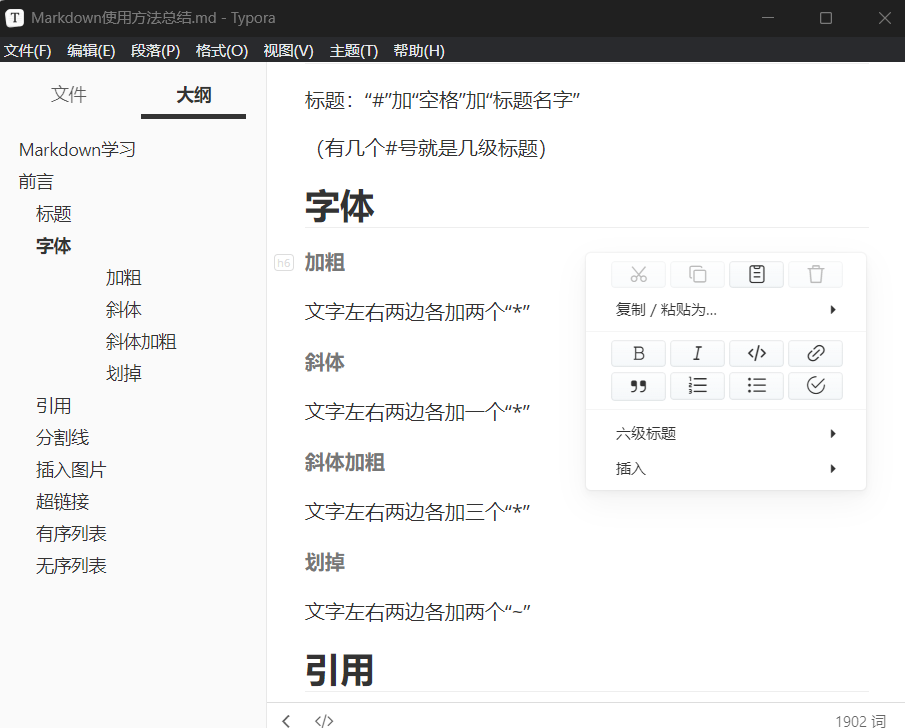This screenshot has height=728, width=905.
Task: Switch to the 文件 sidebar tab
Action: click(x=68, y=95)
